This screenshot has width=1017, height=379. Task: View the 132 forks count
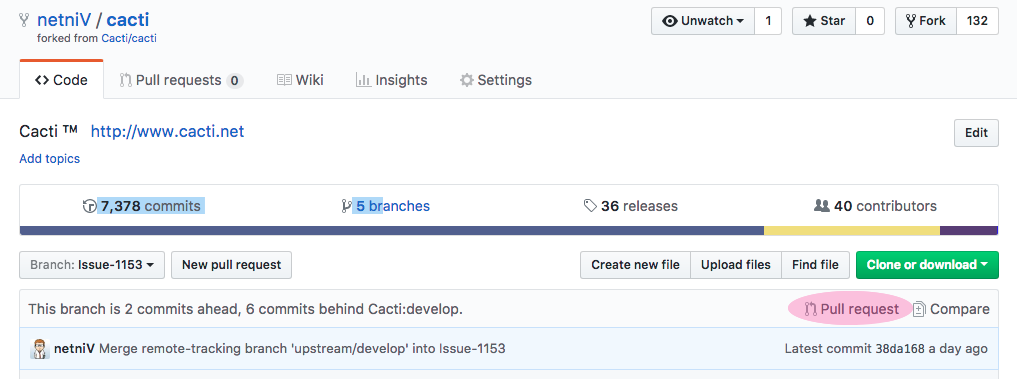(x=977, y=21)
